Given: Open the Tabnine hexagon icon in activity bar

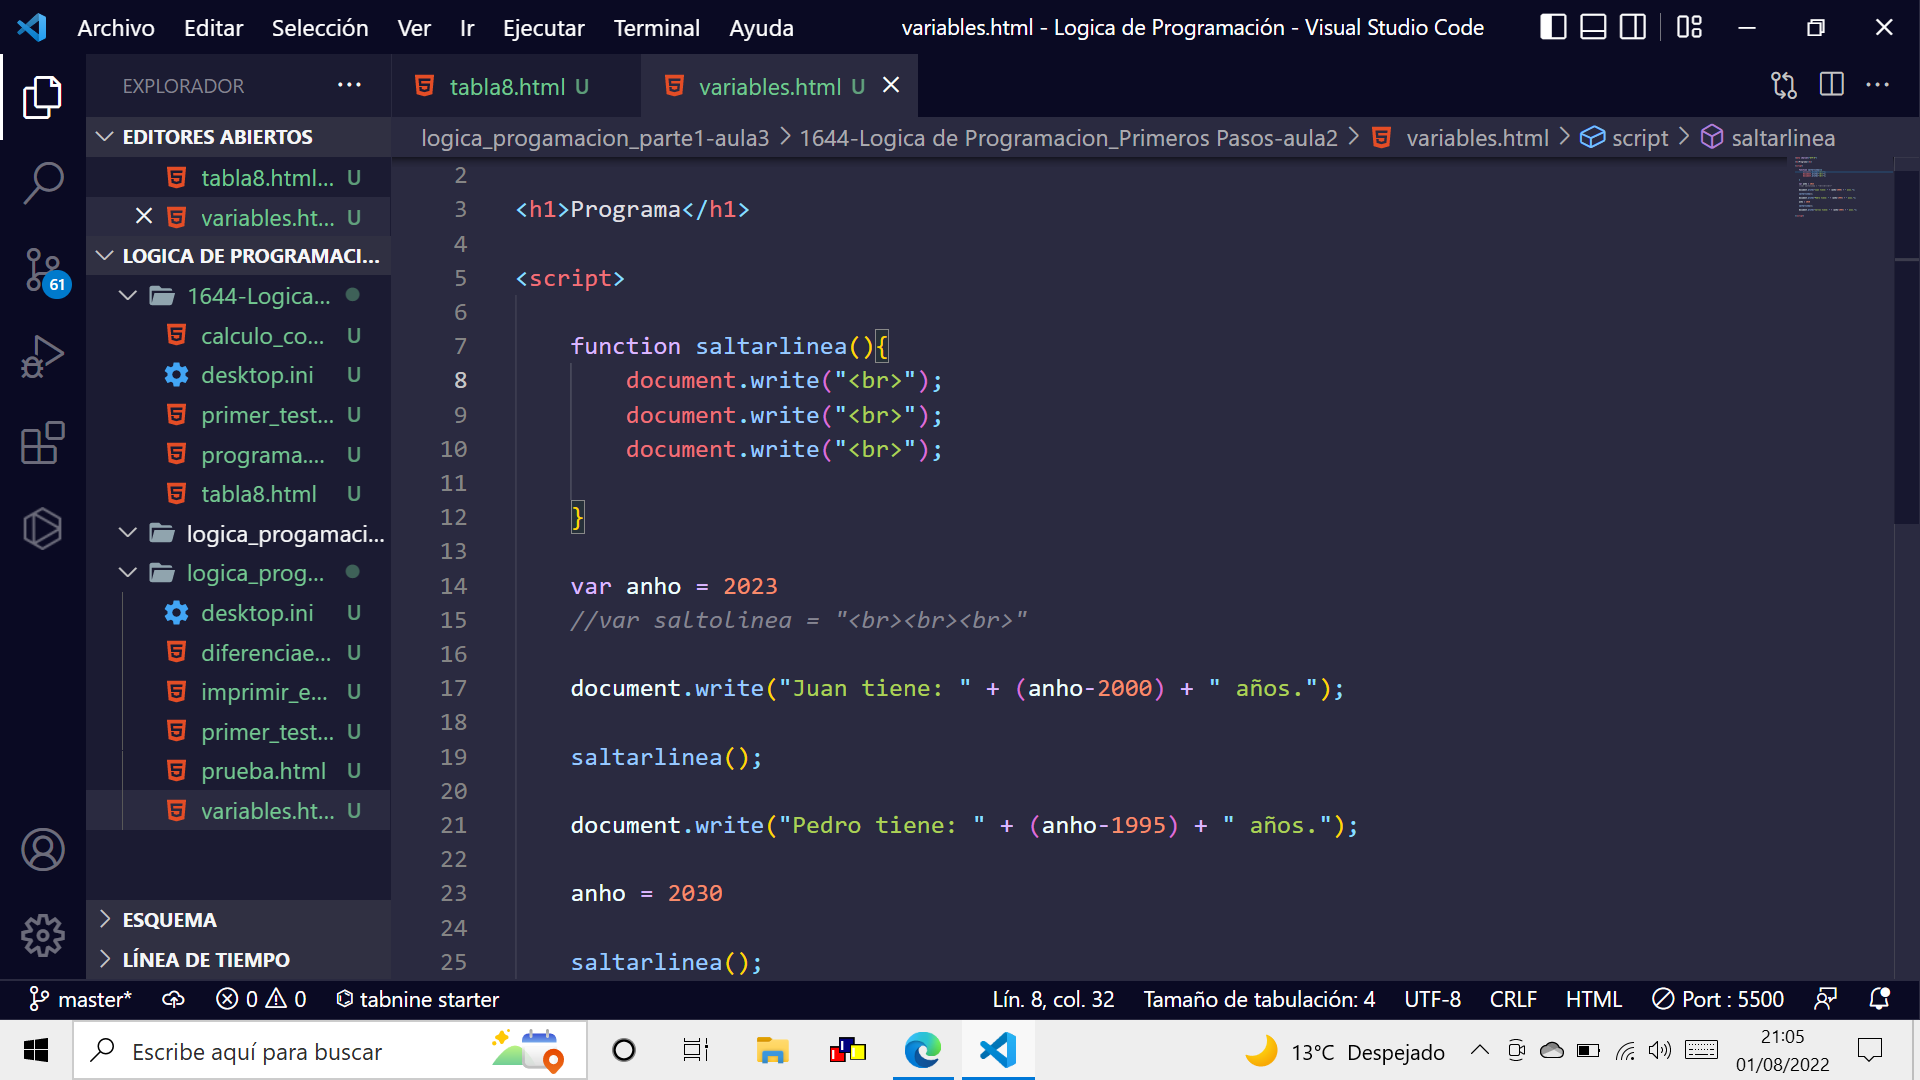Looking at the screenshot, I should pos(42,529).
